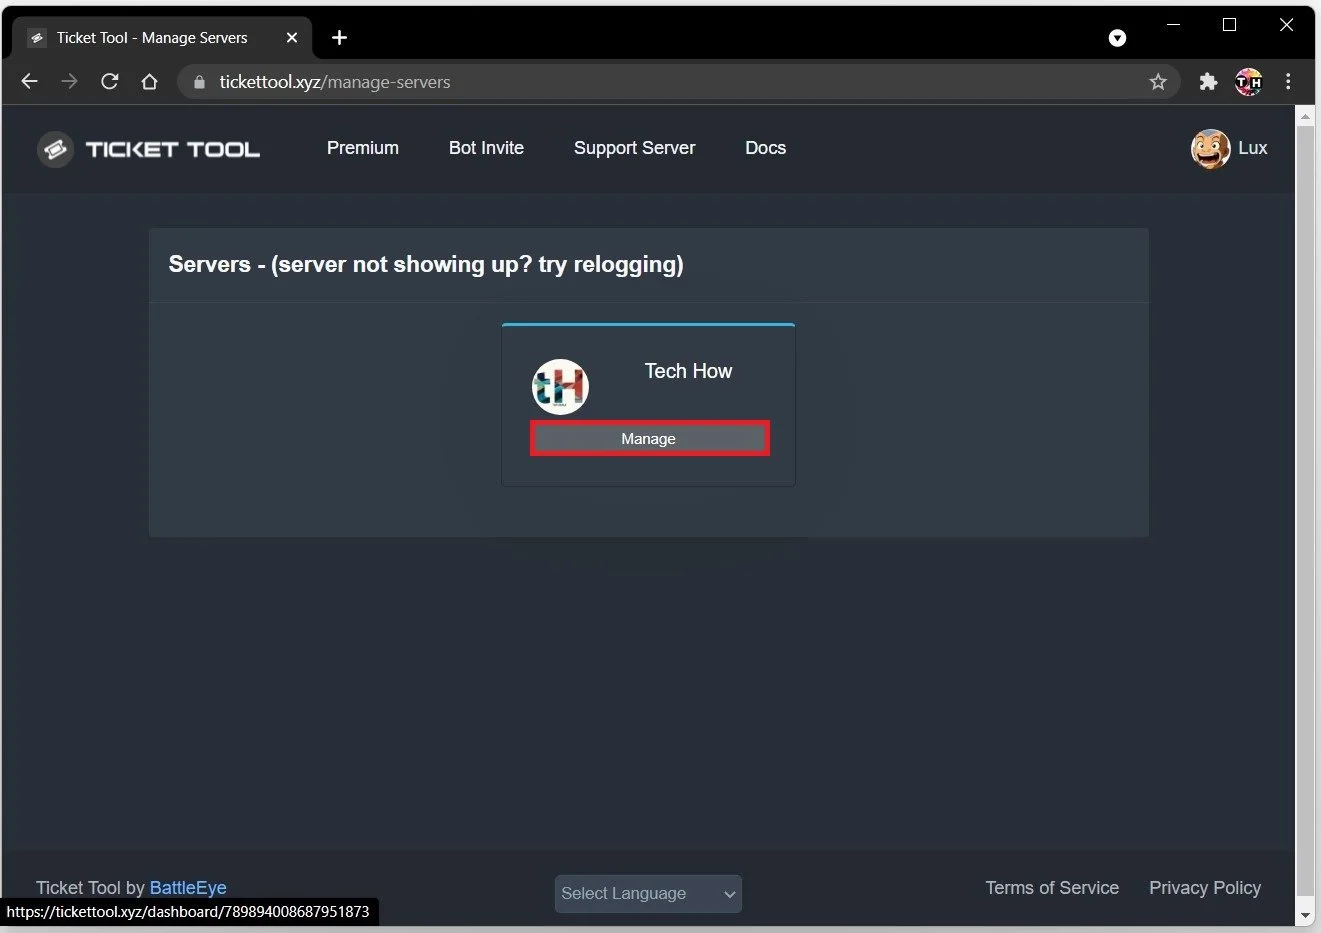Open Terms of Service link
Screen dimensions: 1321x933
point(1052,888)
